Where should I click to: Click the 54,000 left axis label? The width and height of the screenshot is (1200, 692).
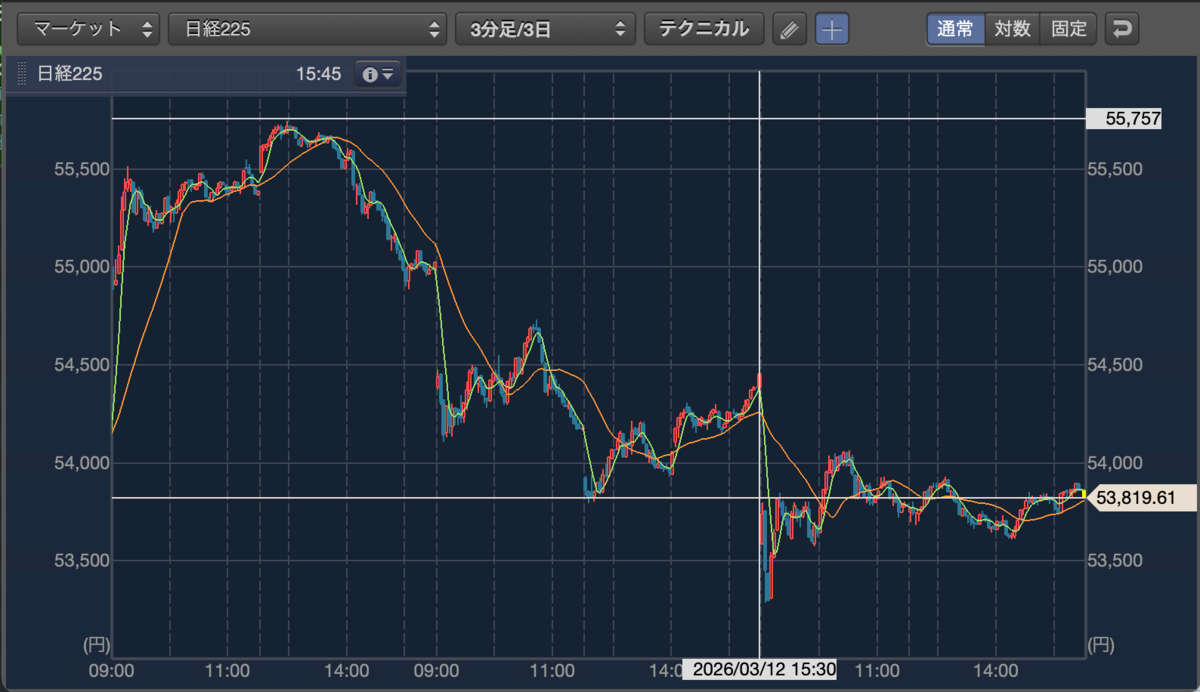pos(81,463)
